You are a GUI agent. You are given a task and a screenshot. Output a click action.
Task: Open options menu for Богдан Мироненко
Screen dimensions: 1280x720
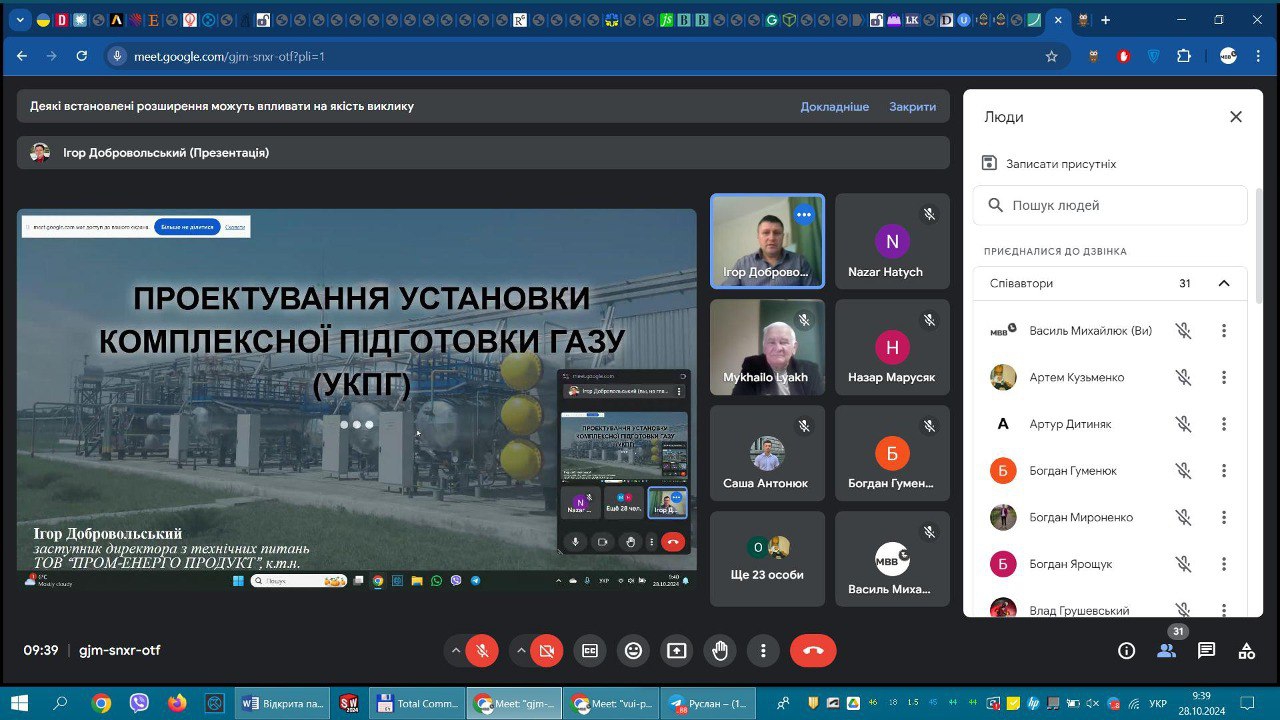pyautogui.click(x=1224, y=517)
